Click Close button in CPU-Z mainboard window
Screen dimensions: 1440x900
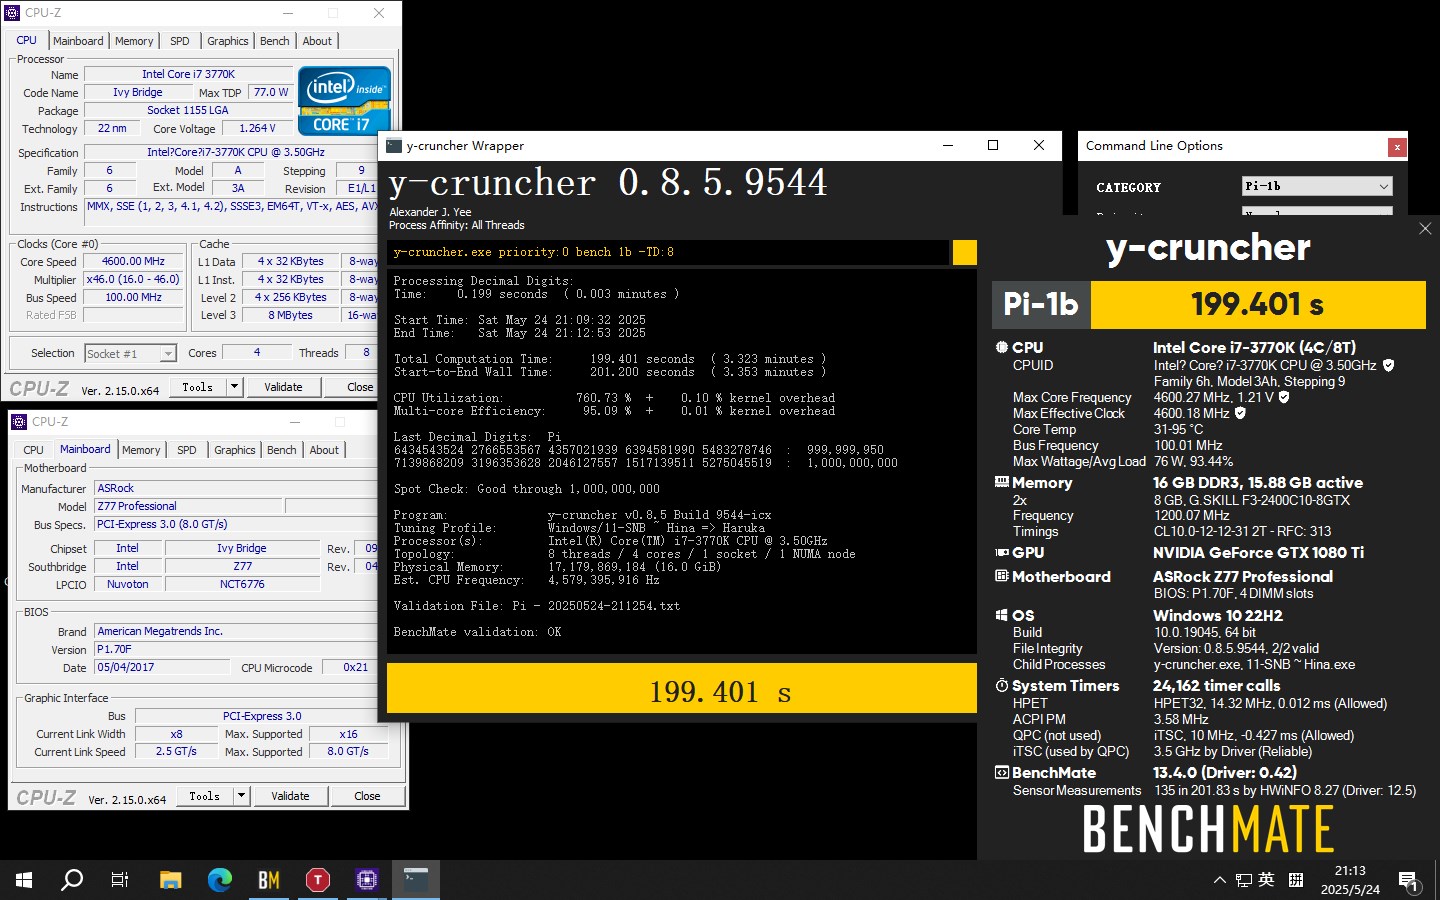[x=367, y=796]
